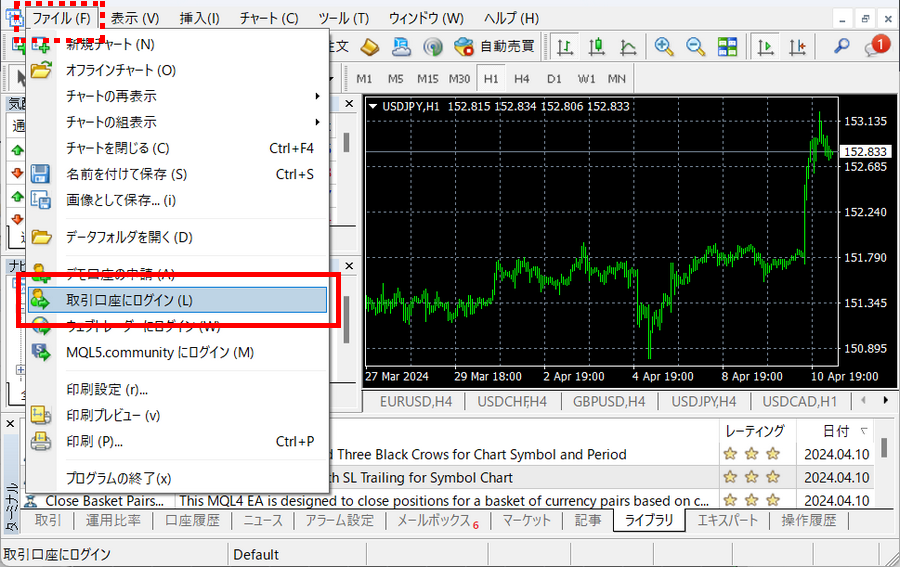This screenshot has width=900, height=567.
Task: Switch to the USDCAD,H1 chart tab
Action: pos(800,402)
